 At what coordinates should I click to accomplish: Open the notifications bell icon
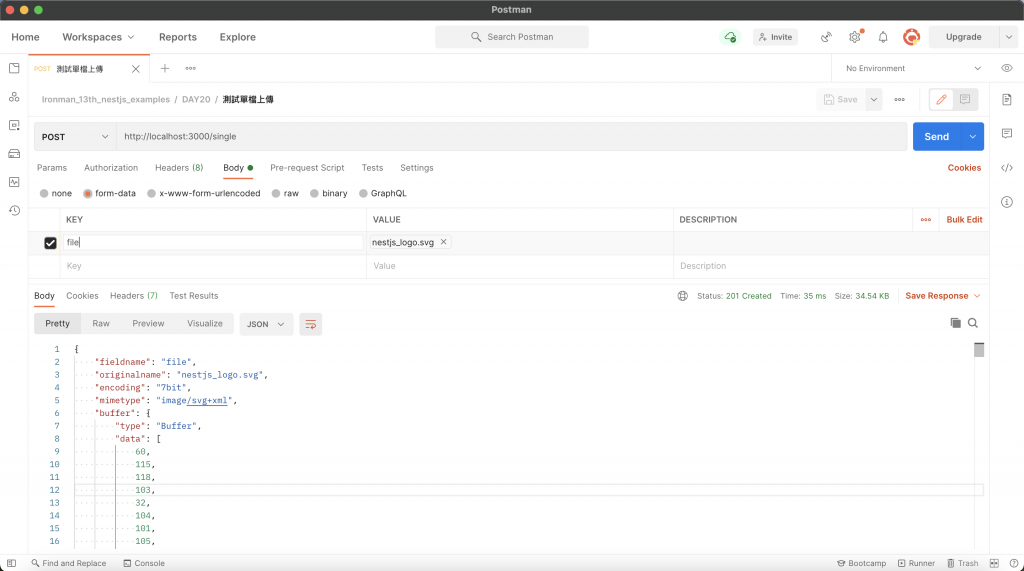(x=883, y=37)
